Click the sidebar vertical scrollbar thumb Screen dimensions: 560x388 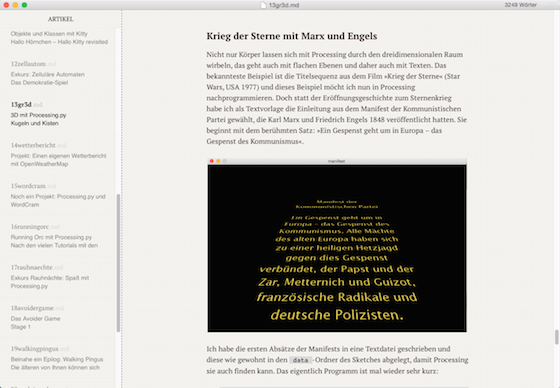[x=118, y=263]
